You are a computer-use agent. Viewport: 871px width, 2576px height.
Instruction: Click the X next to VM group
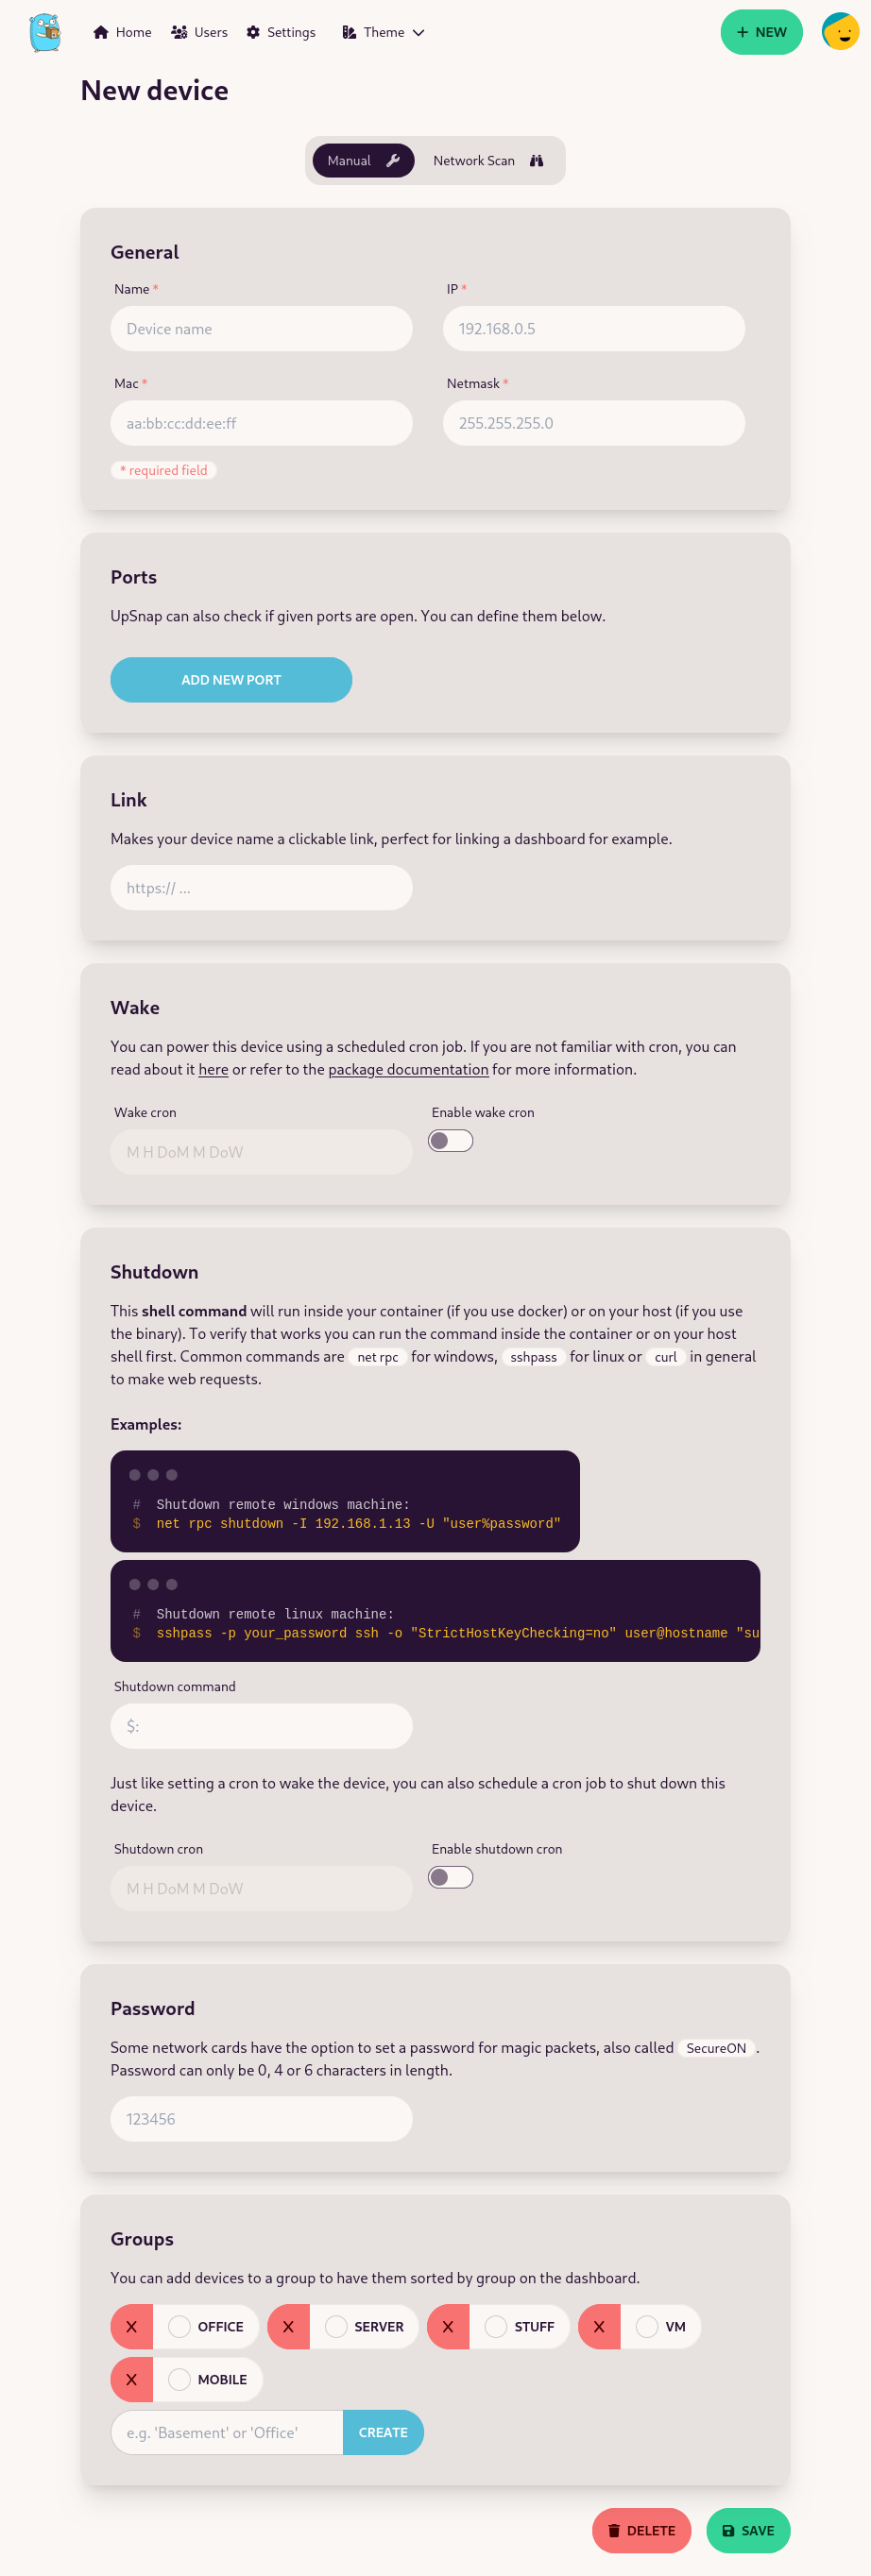pos(599,2326)
